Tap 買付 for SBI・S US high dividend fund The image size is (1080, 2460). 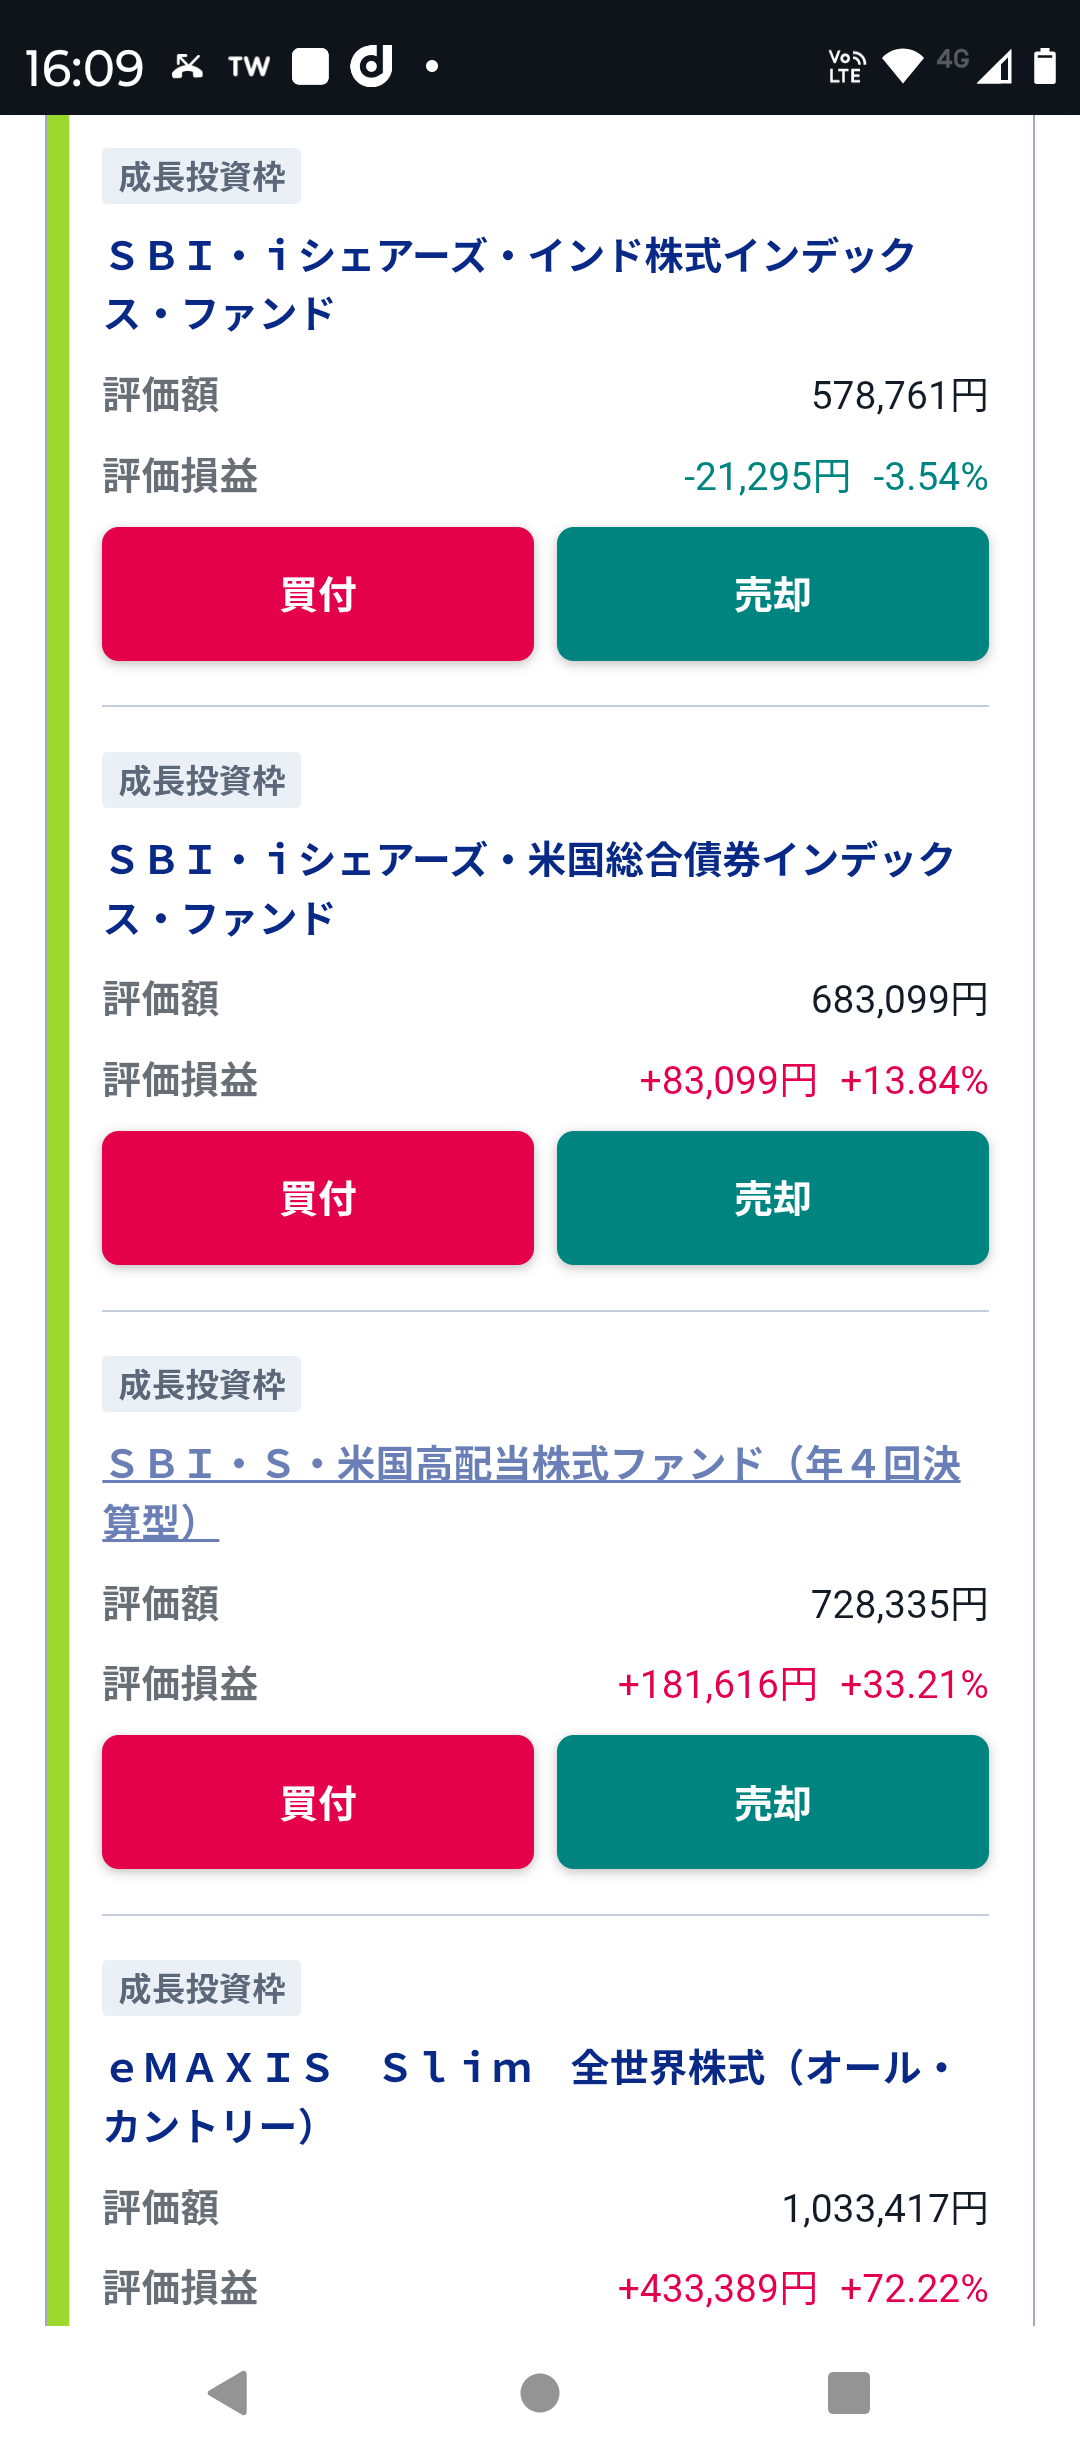click(318, 1802)
